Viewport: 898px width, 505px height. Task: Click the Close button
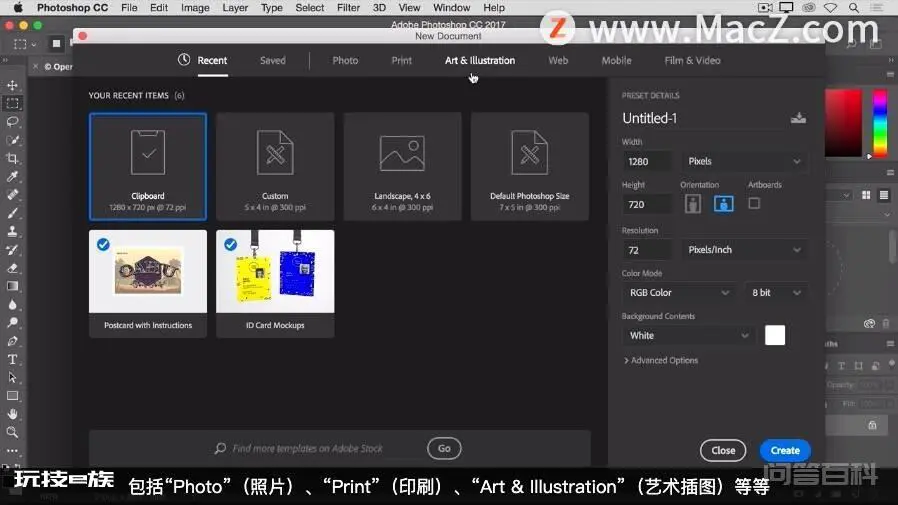[723, 451]
